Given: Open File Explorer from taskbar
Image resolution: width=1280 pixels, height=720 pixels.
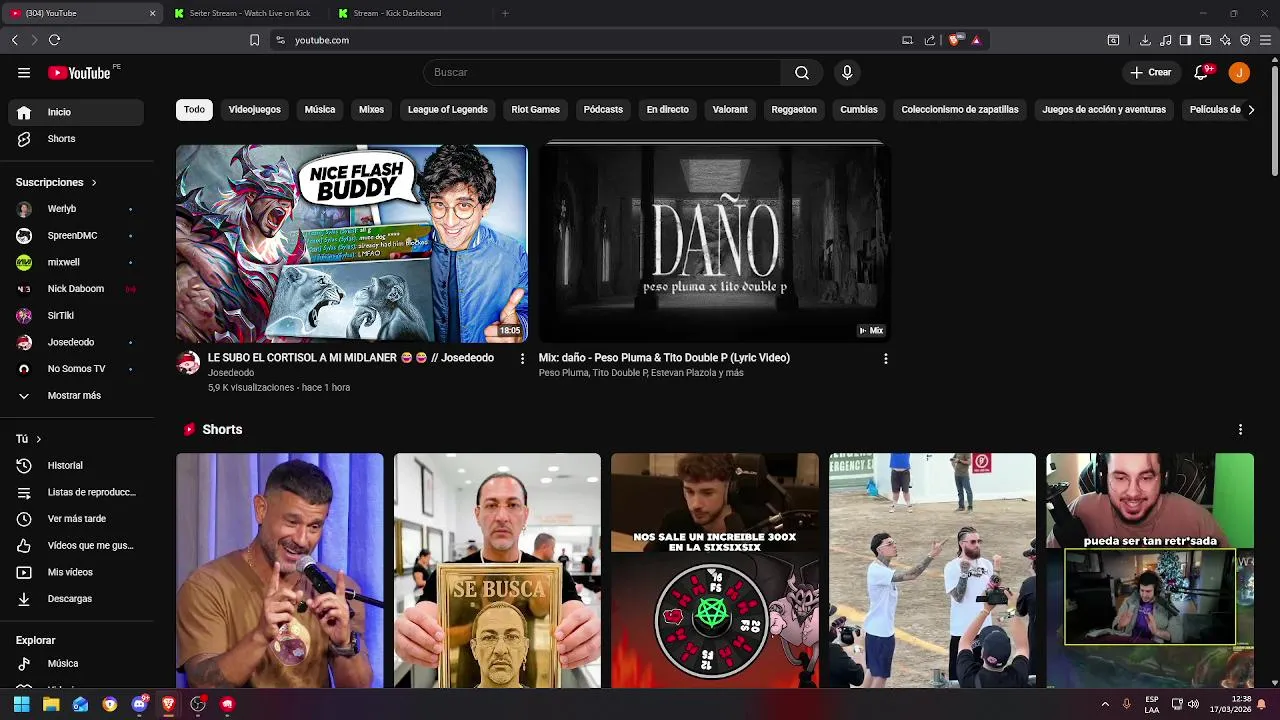Looking at the screenshot, I should pyautogui.click(x=51, y=704).
